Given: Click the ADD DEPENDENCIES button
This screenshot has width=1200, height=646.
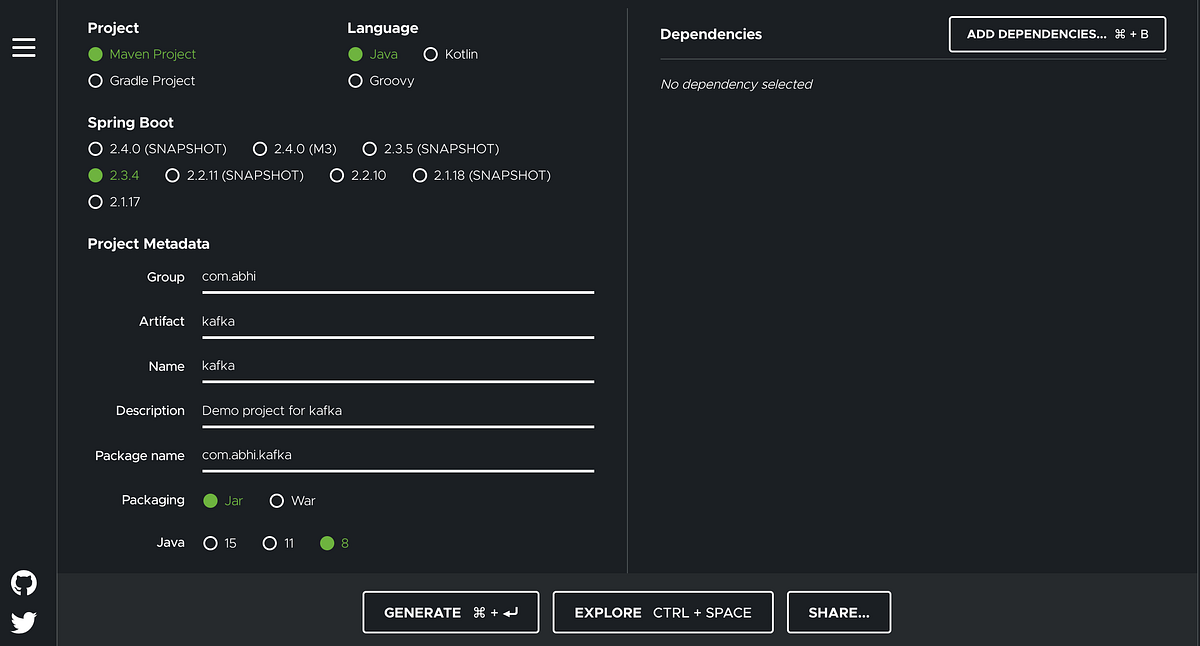Looking at the screenshot, I should pos(1057,33).
